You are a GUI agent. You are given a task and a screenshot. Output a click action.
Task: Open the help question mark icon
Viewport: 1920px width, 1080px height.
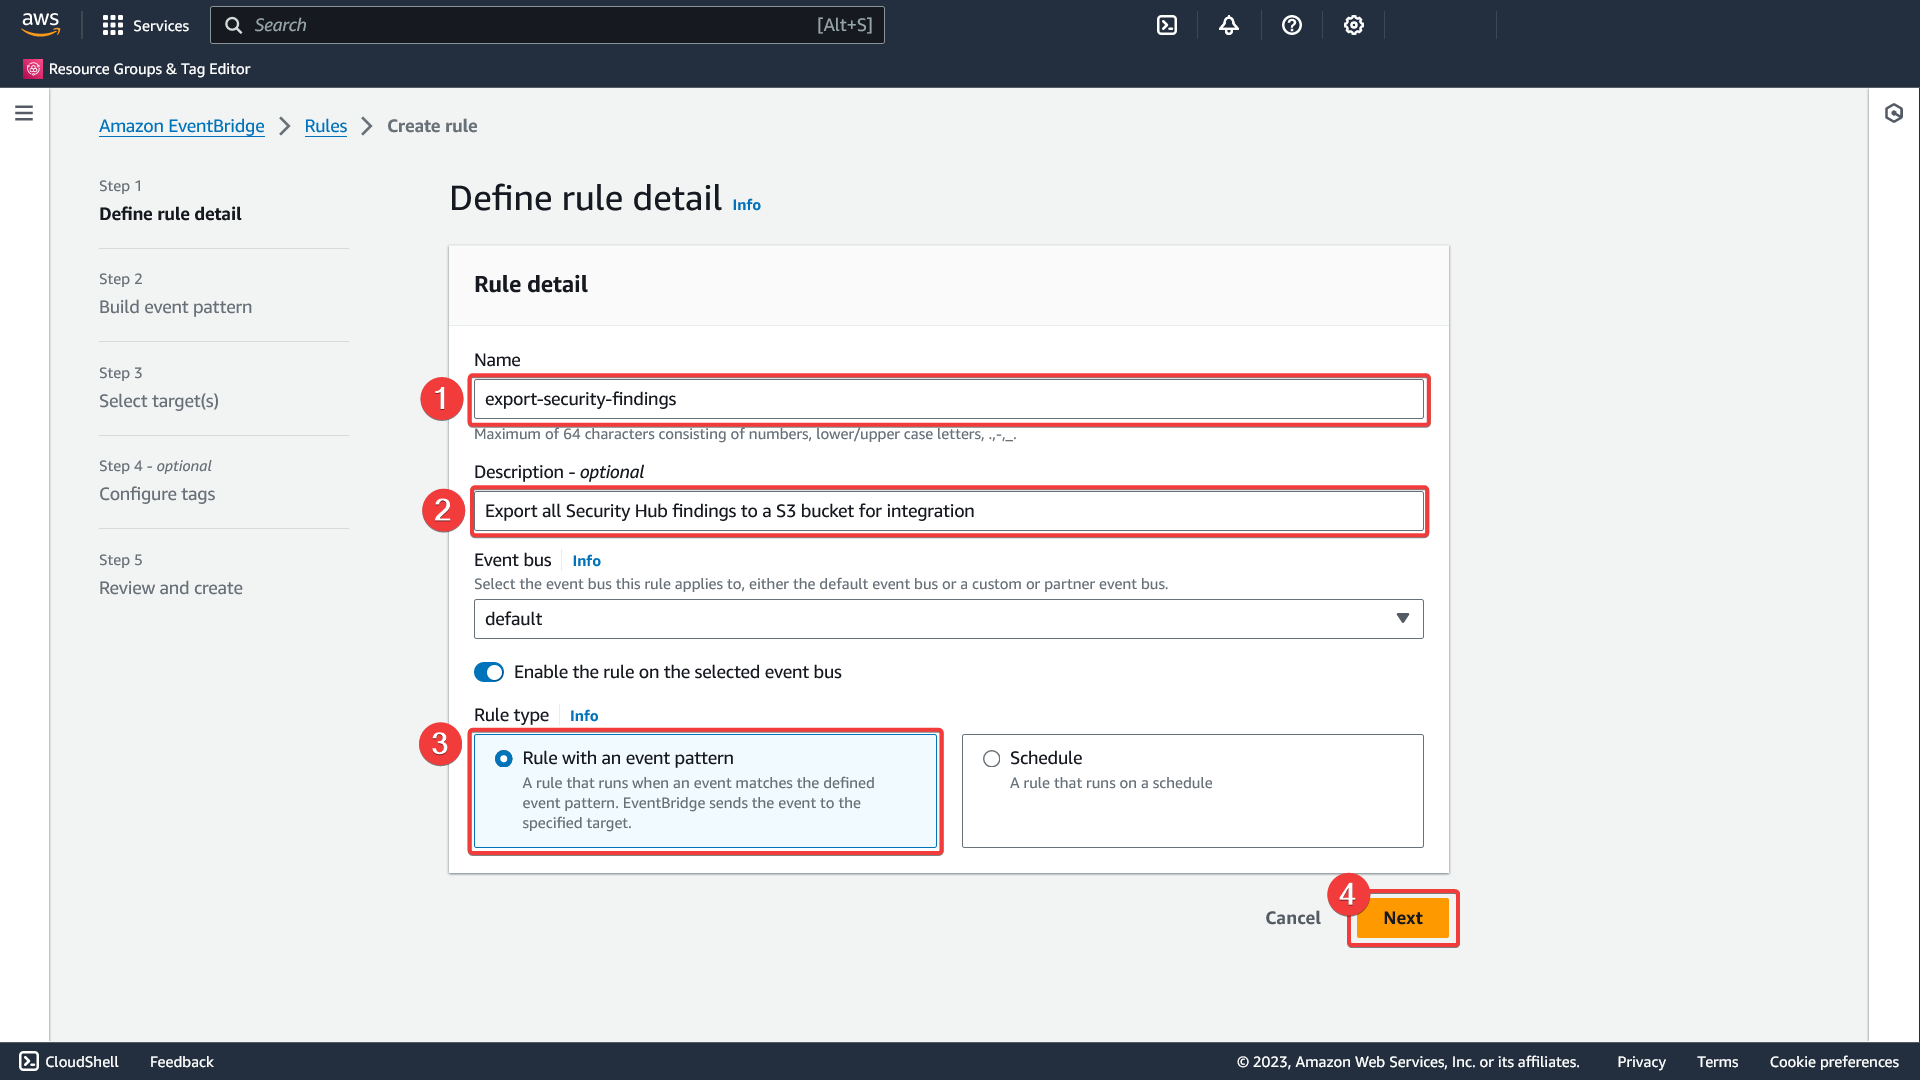[x=1292, y=25]
